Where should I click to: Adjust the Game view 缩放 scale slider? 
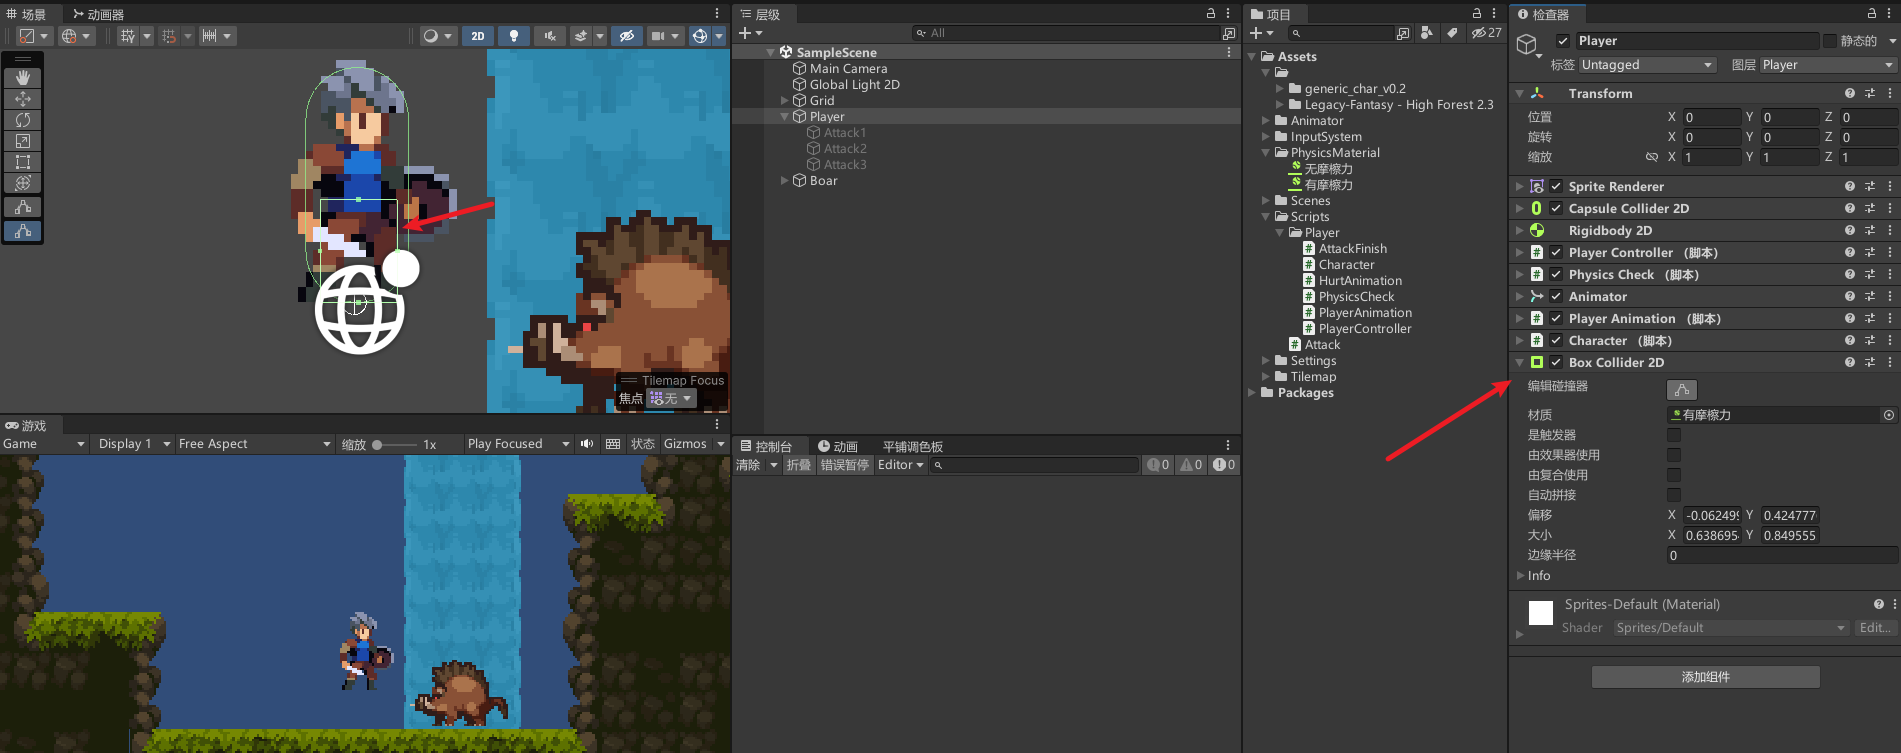tap(394, 444)
